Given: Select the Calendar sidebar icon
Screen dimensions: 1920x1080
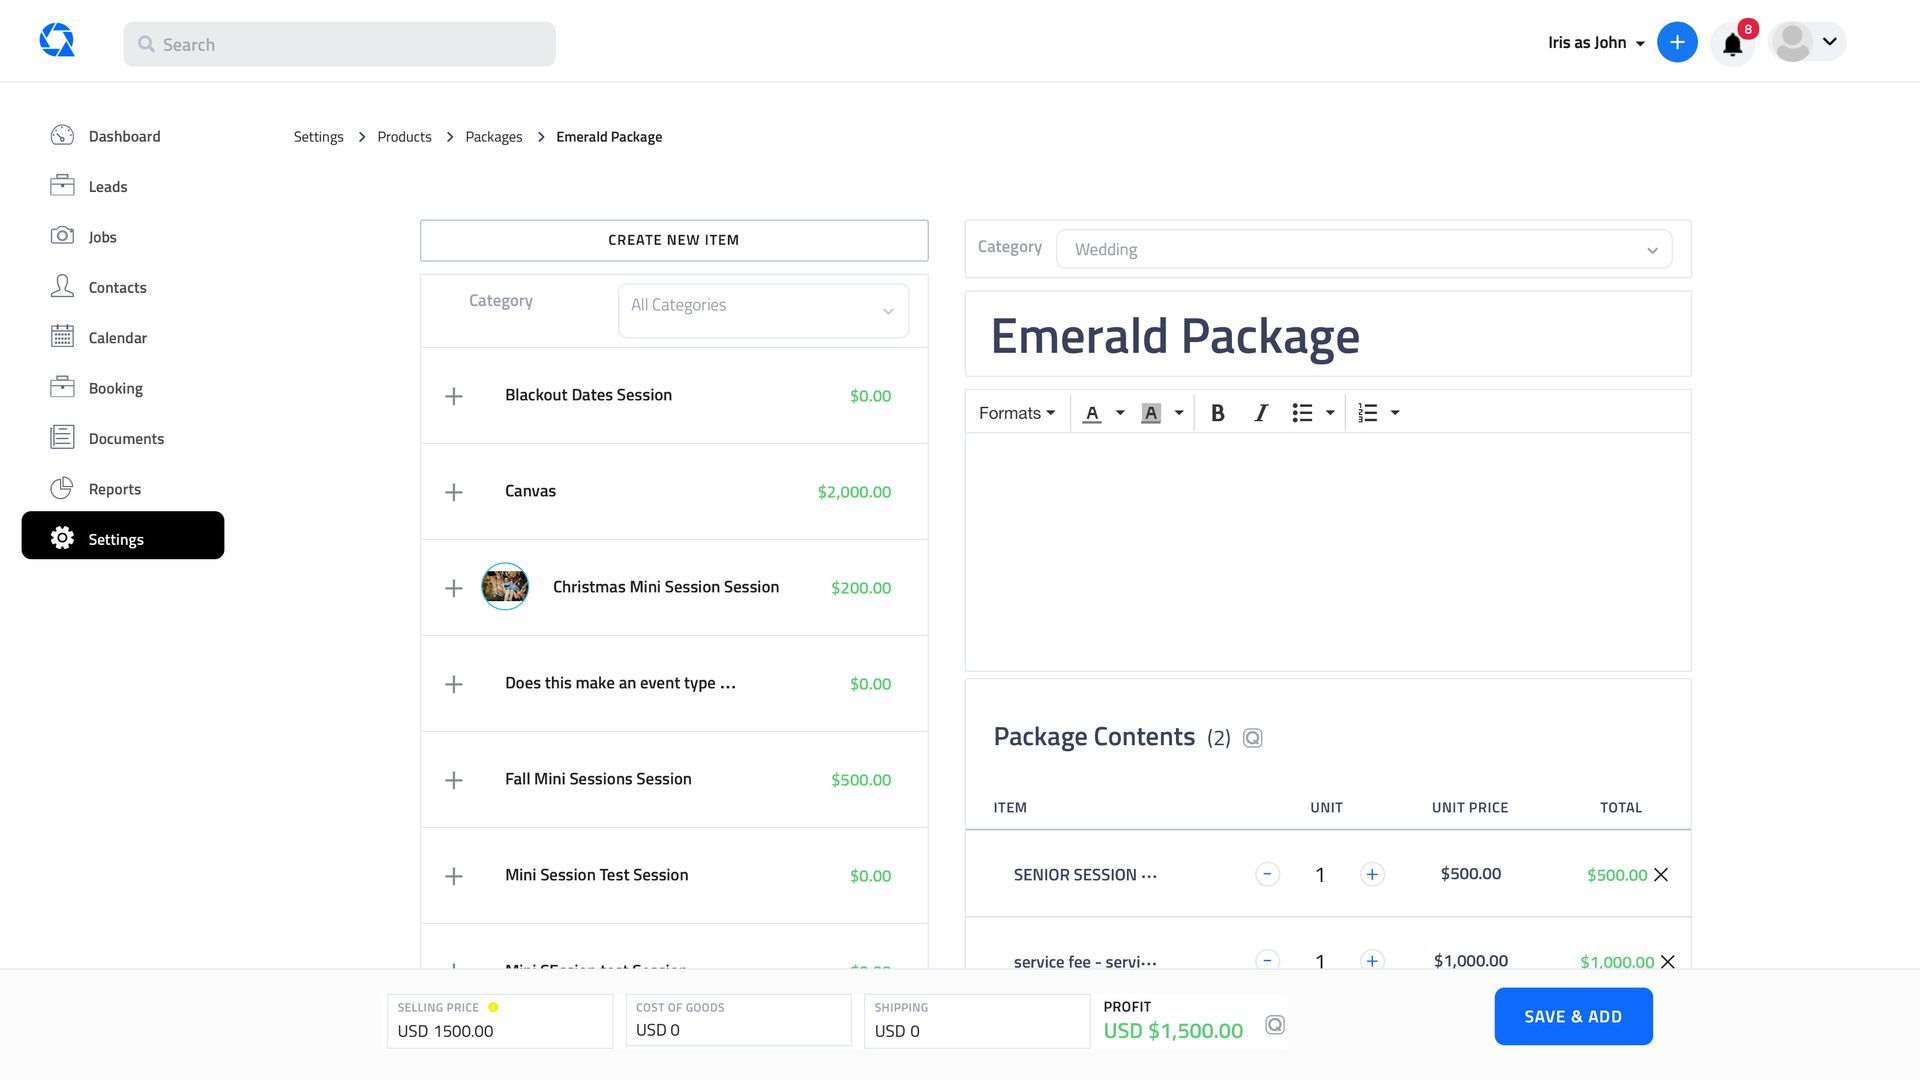Looking at the screenshot, I should tap(62, 337).
